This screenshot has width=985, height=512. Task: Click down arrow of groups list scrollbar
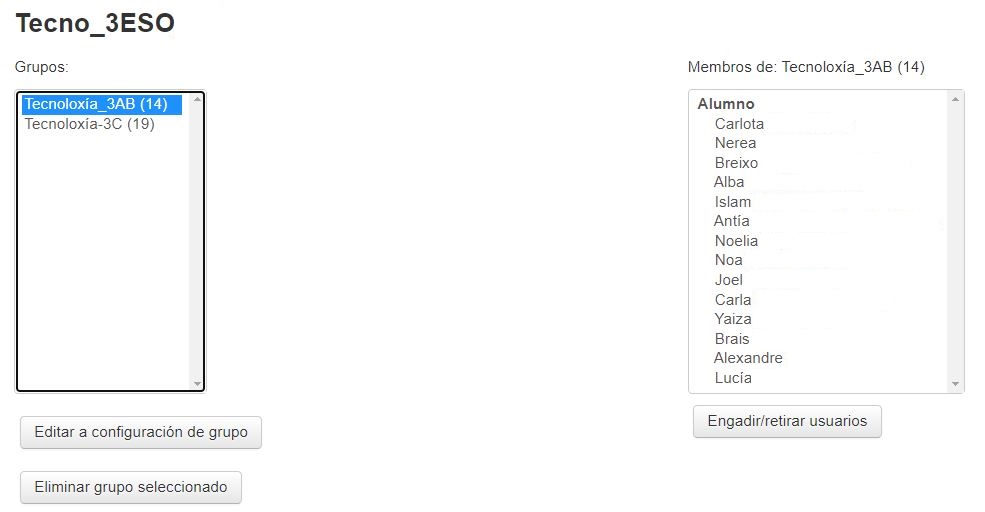pyautogui.click(x=197, y=384)
